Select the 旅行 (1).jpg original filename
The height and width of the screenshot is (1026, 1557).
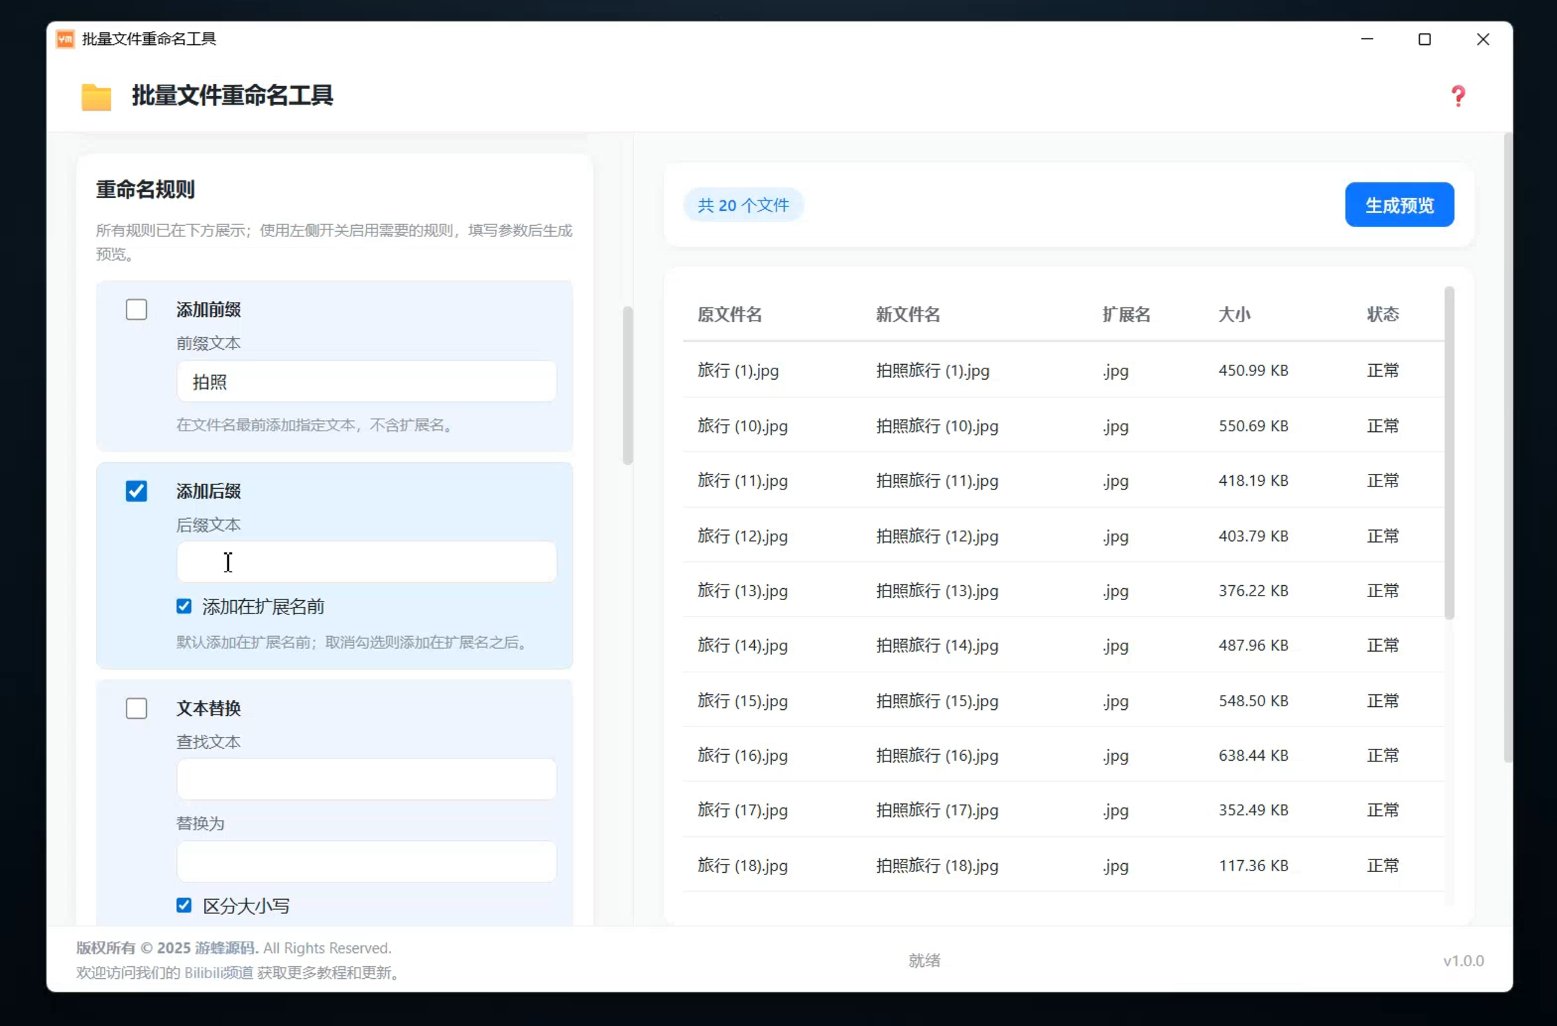click(x=738, y=370)
